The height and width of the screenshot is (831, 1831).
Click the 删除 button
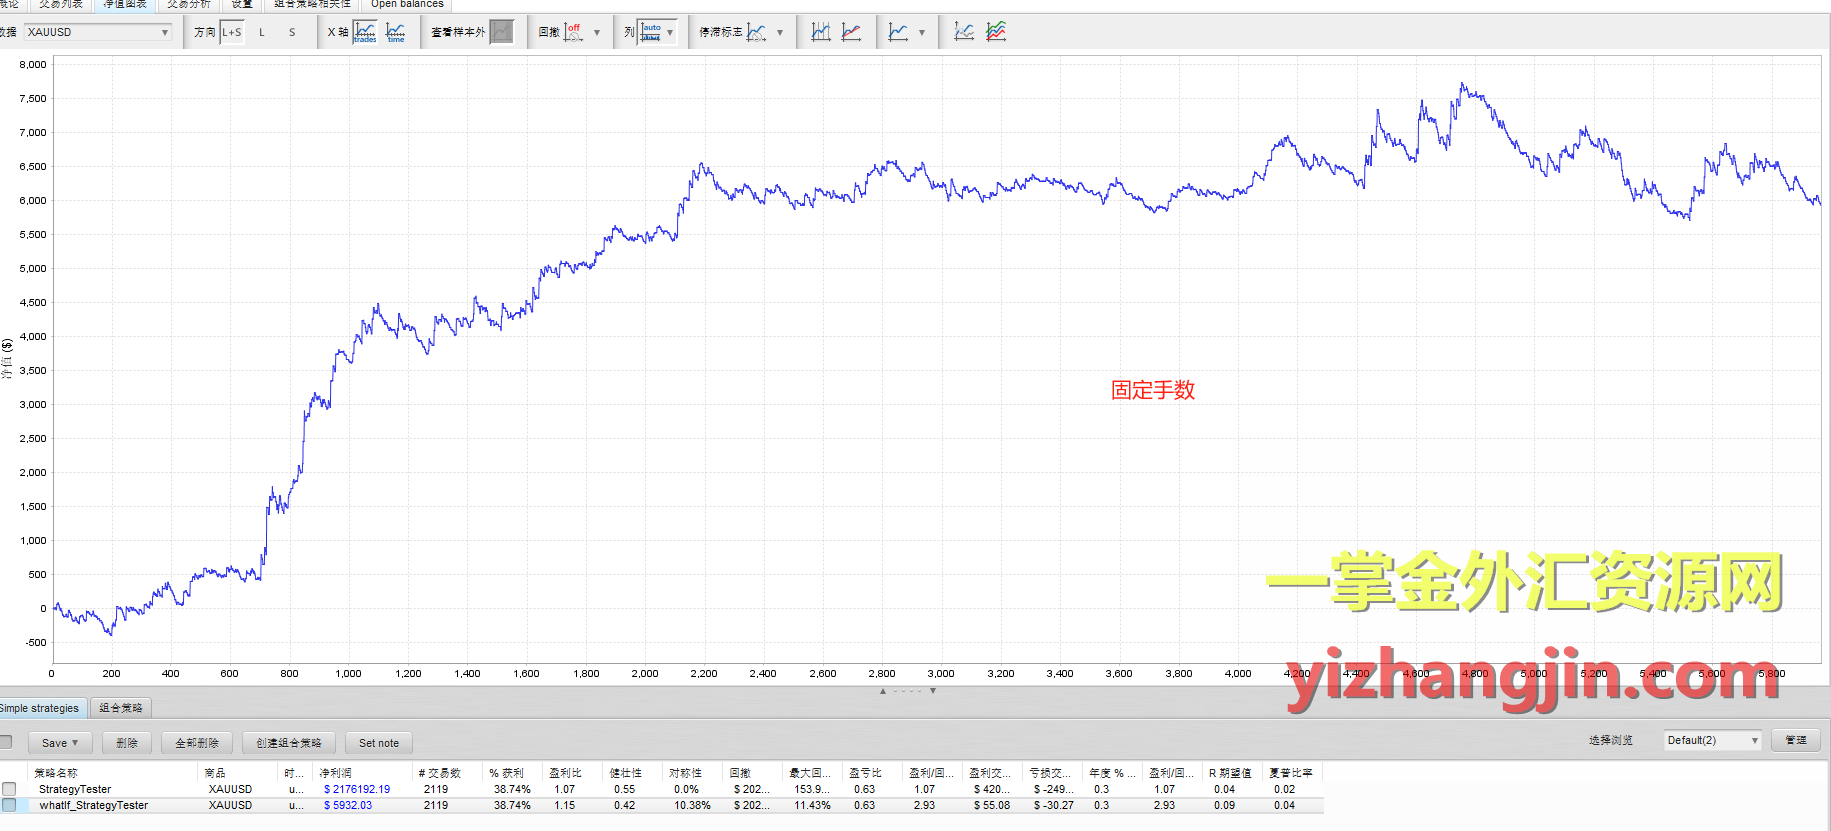pos(127,743)
